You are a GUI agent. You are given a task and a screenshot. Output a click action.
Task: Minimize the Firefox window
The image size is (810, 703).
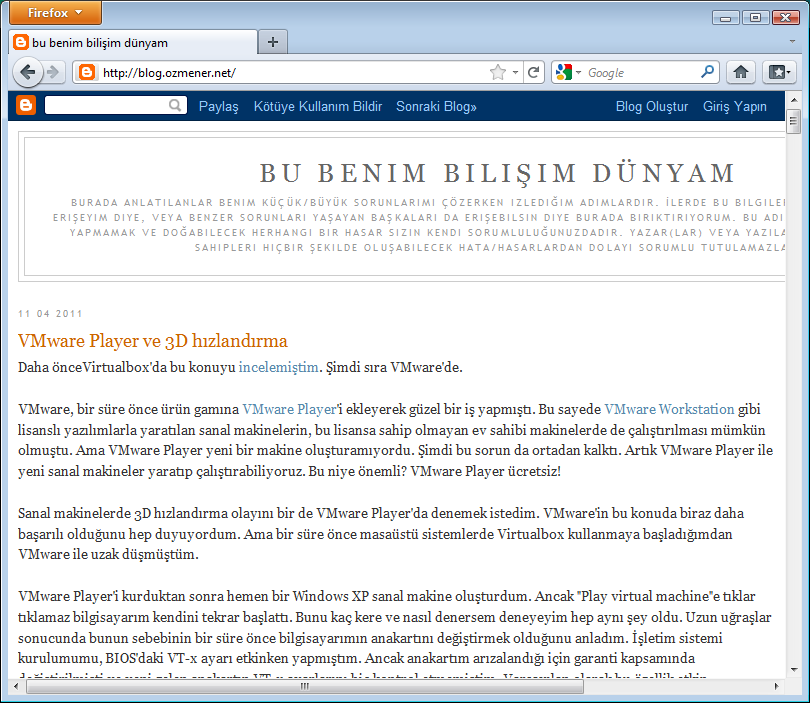(x=725, y=18)
